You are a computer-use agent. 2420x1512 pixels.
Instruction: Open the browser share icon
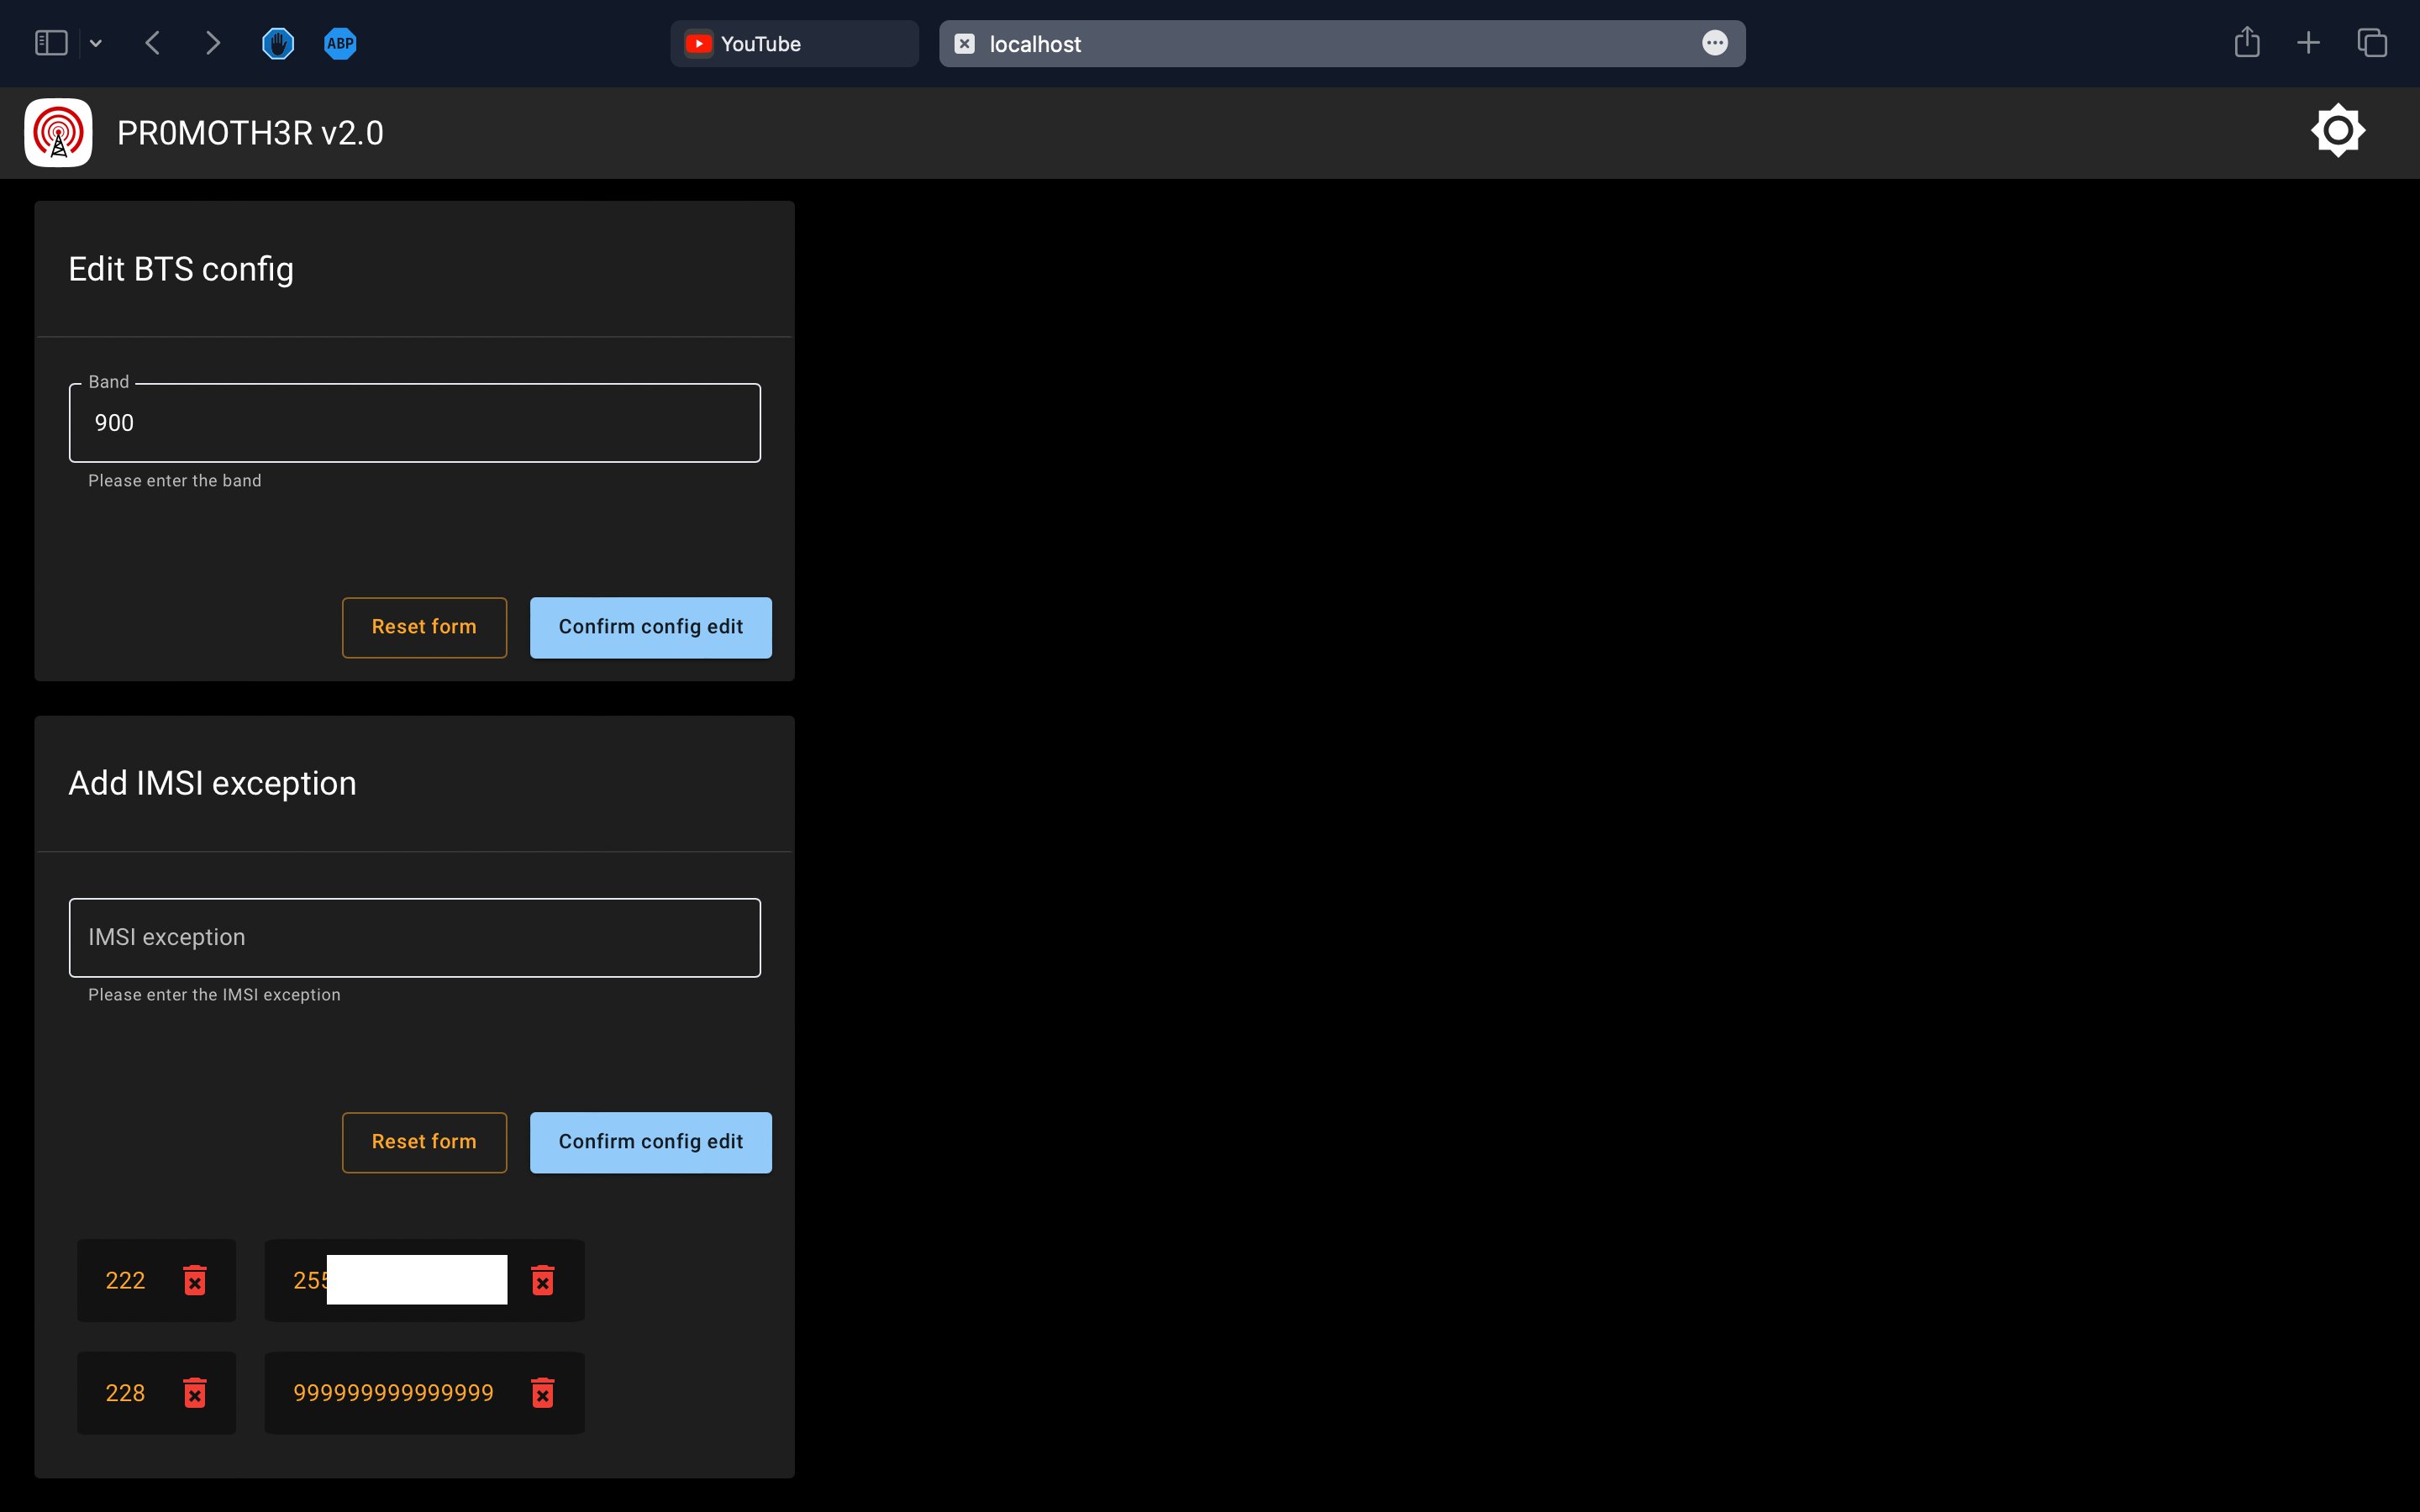2246,43
